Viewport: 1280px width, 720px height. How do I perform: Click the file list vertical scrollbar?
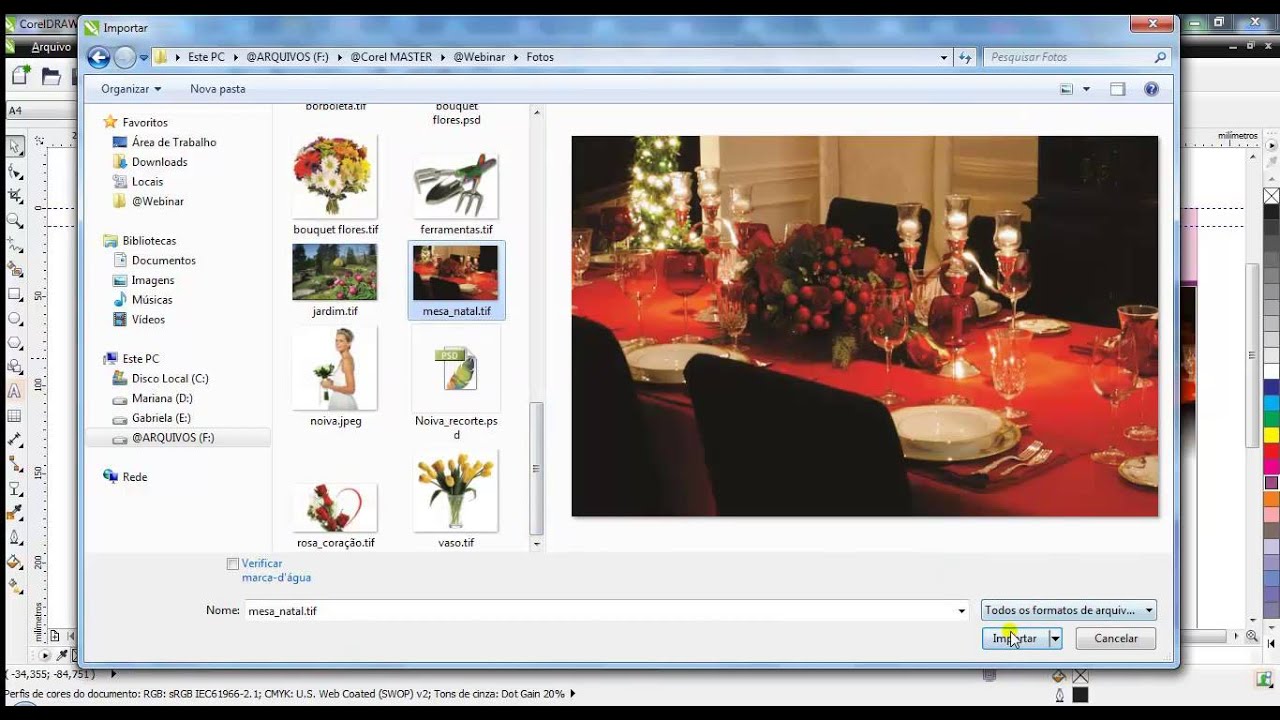coord(537,469)
